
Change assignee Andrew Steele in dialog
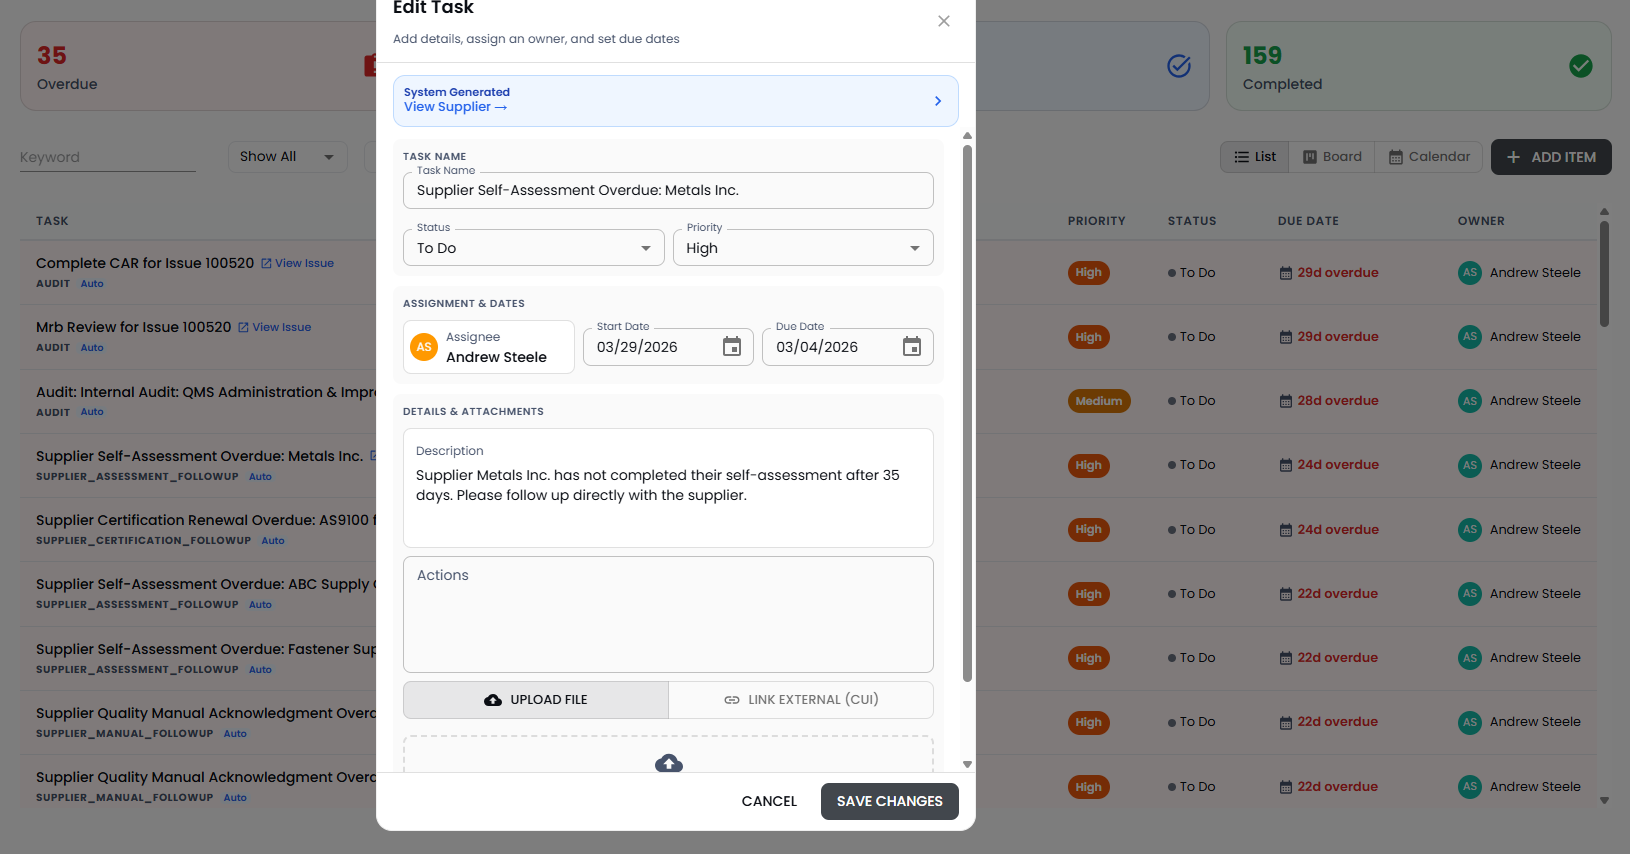coord(489,347)
